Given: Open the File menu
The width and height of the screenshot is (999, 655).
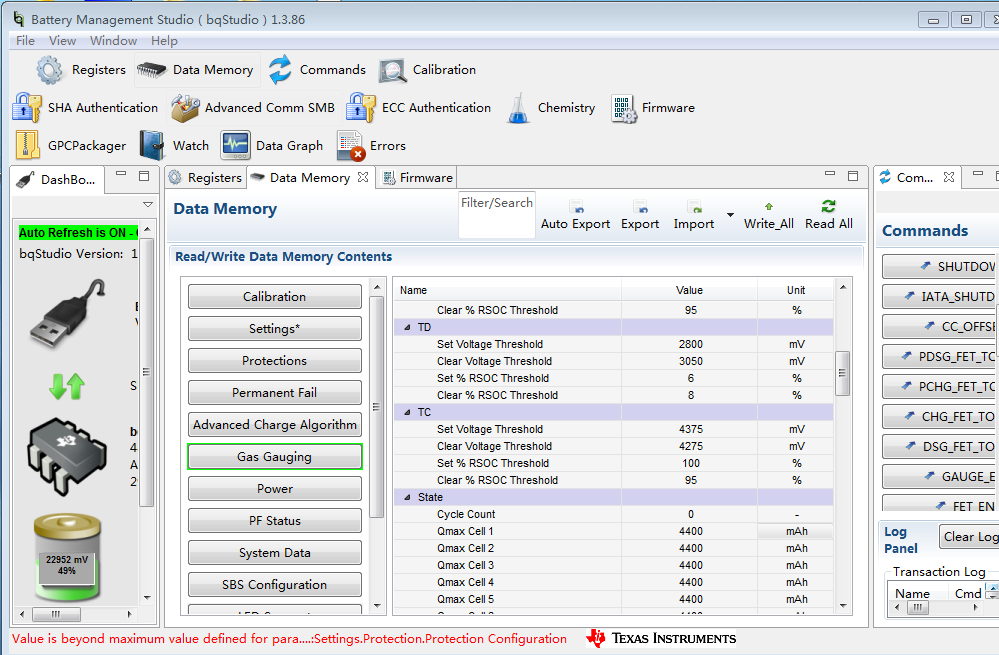Looking at the screenshot, I should [x=25, y=41].
